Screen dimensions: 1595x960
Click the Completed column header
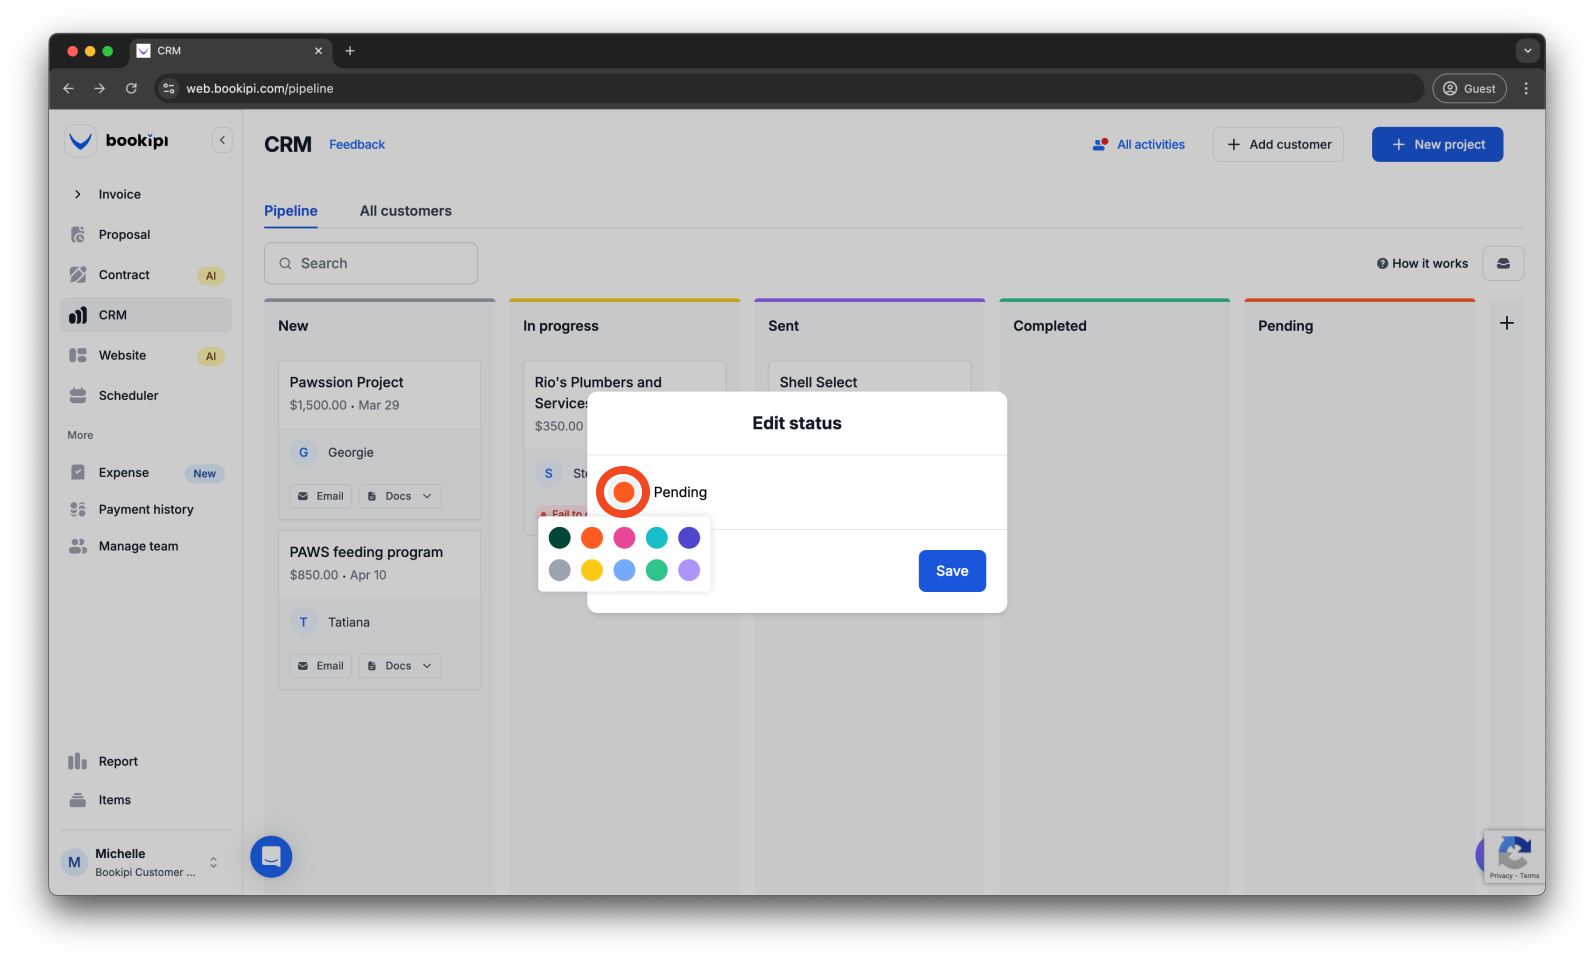(1050, 326)
